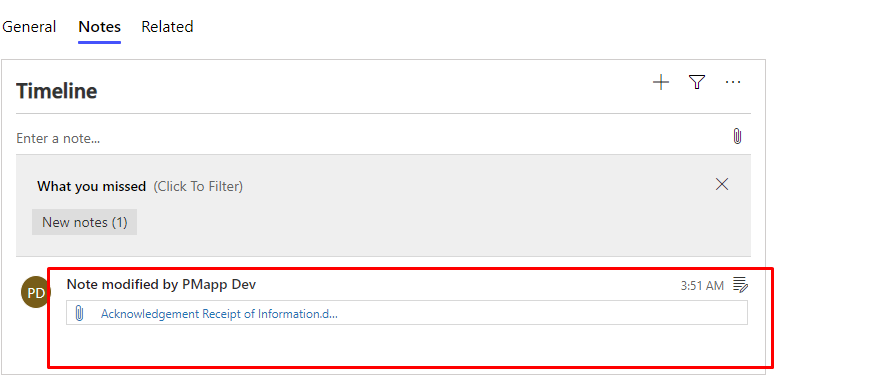Open the more commands ellipsis in Timeline
The image size is (874, 390).
(x=732, y=82)
